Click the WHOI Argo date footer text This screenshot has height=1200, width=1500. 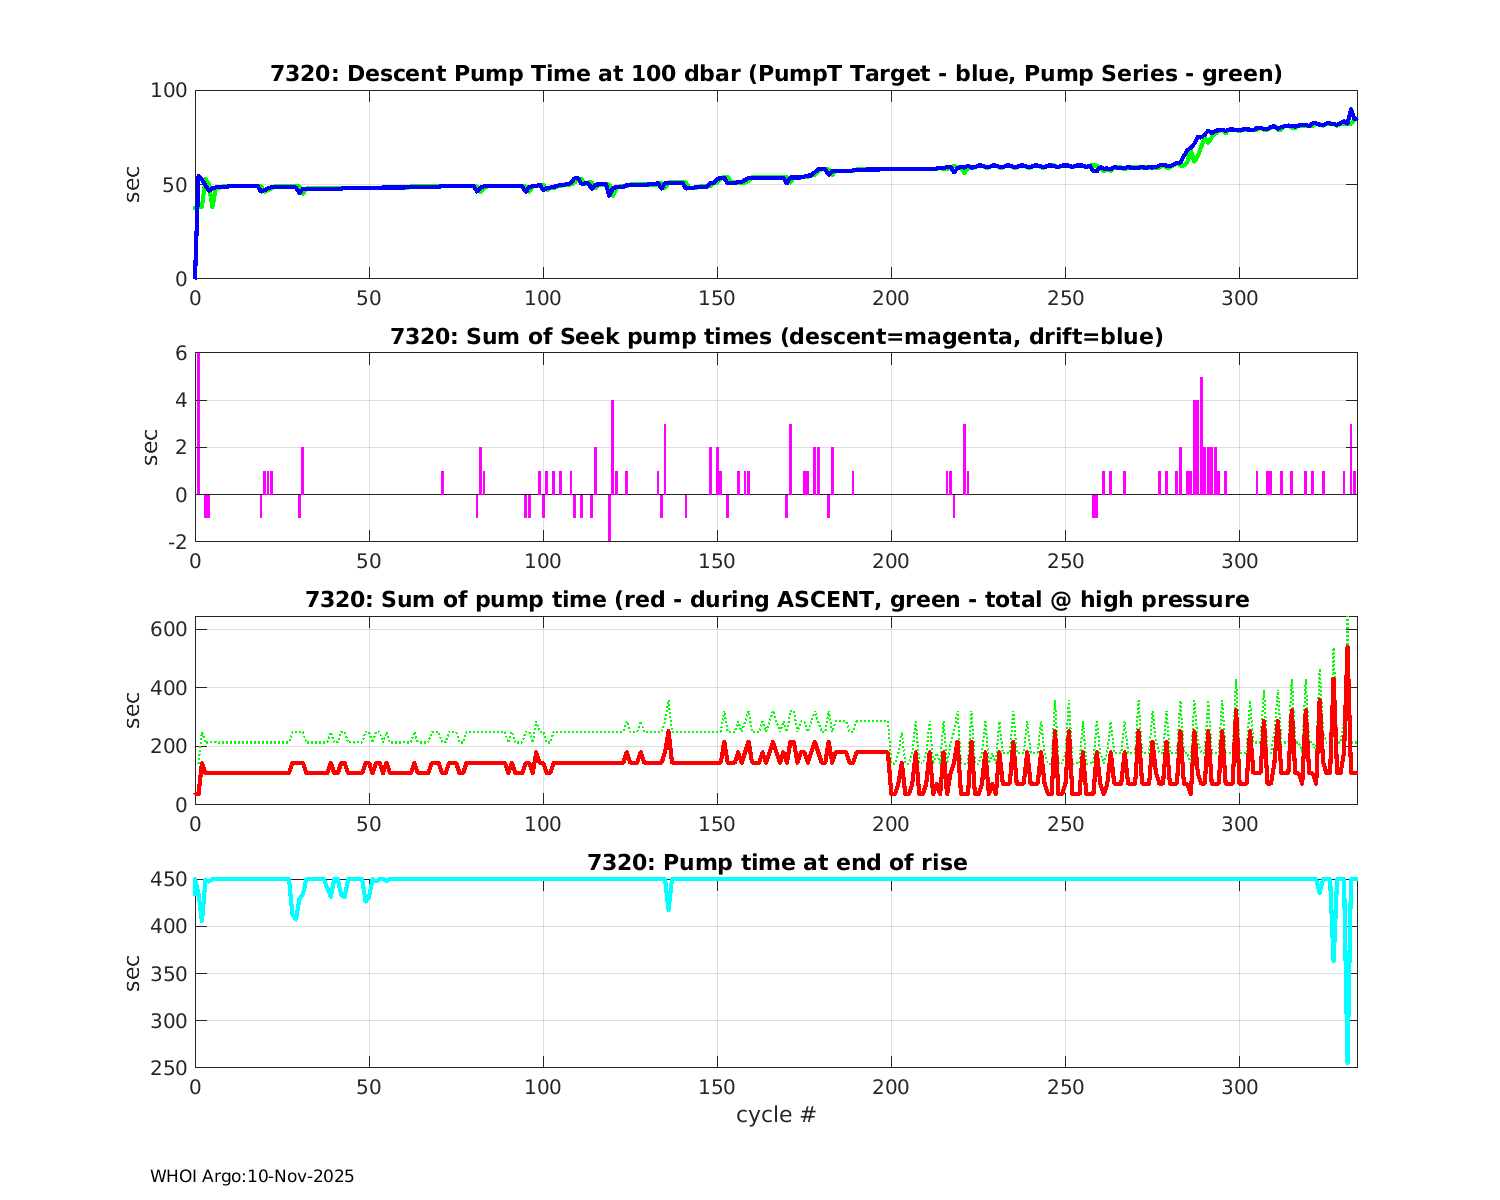[x=252, y=1176]
